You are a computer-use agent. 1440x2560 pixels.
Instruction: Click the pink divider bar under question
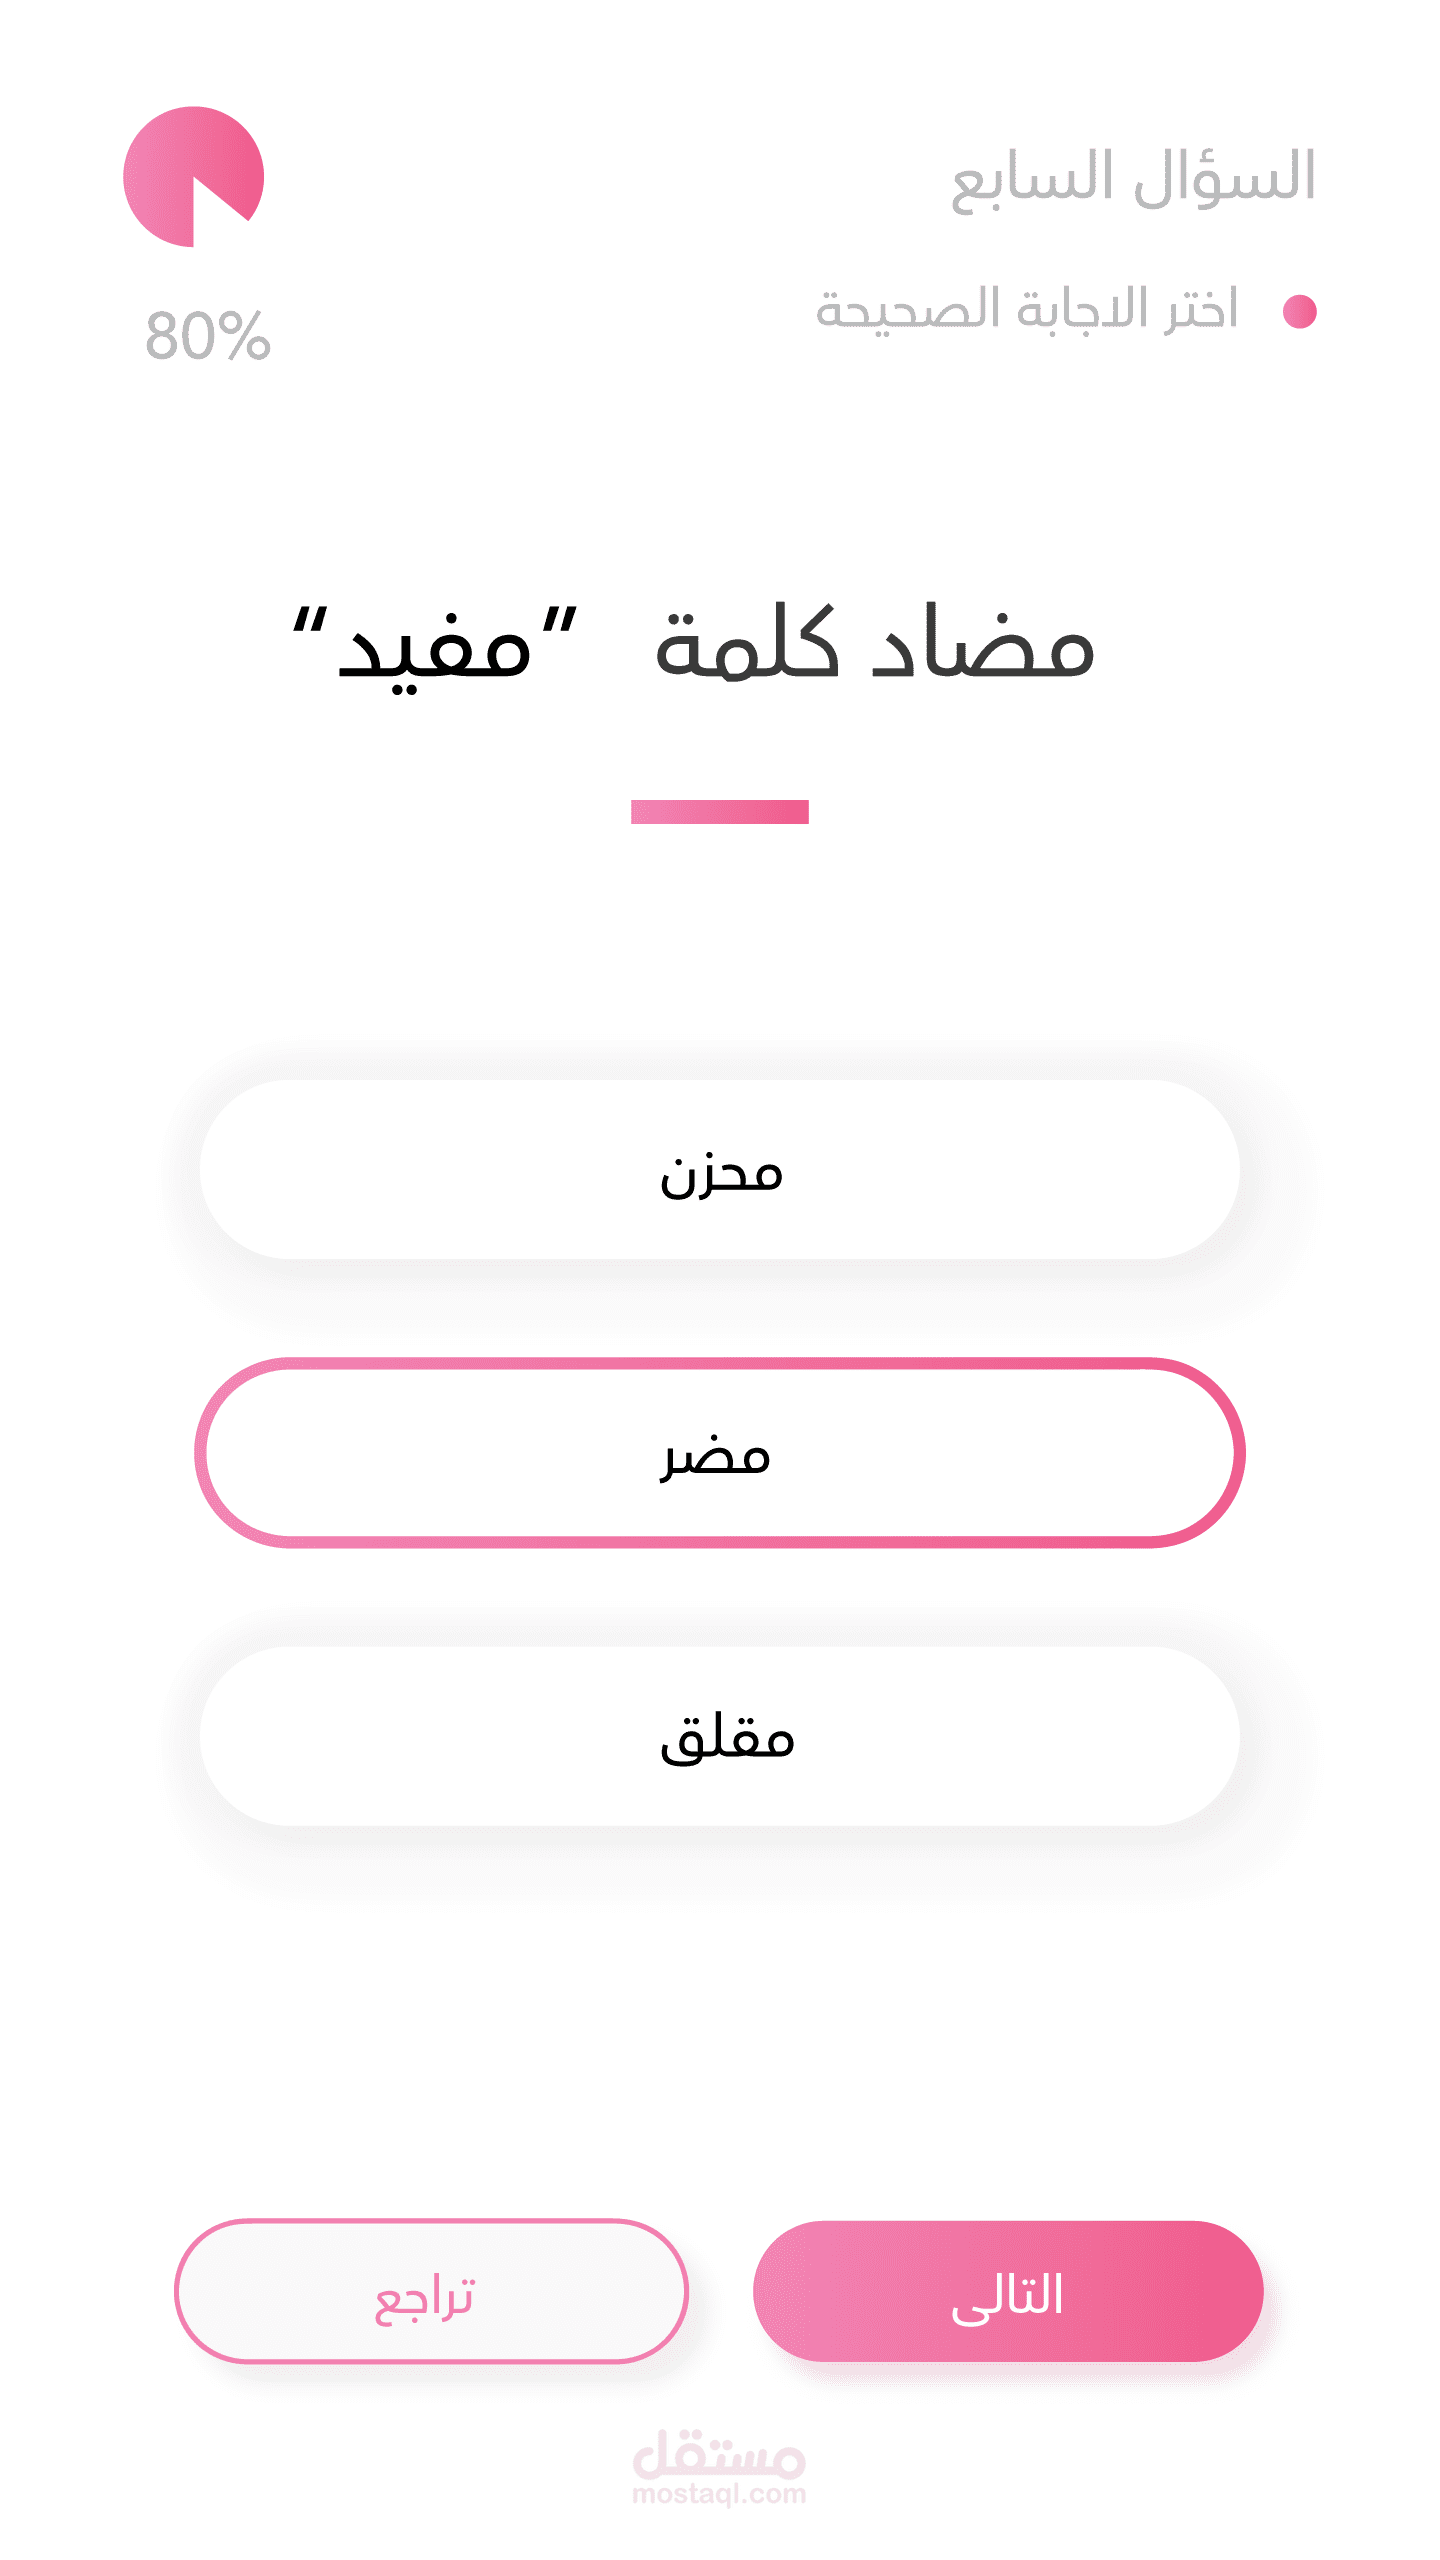click(x=719, y=811)
